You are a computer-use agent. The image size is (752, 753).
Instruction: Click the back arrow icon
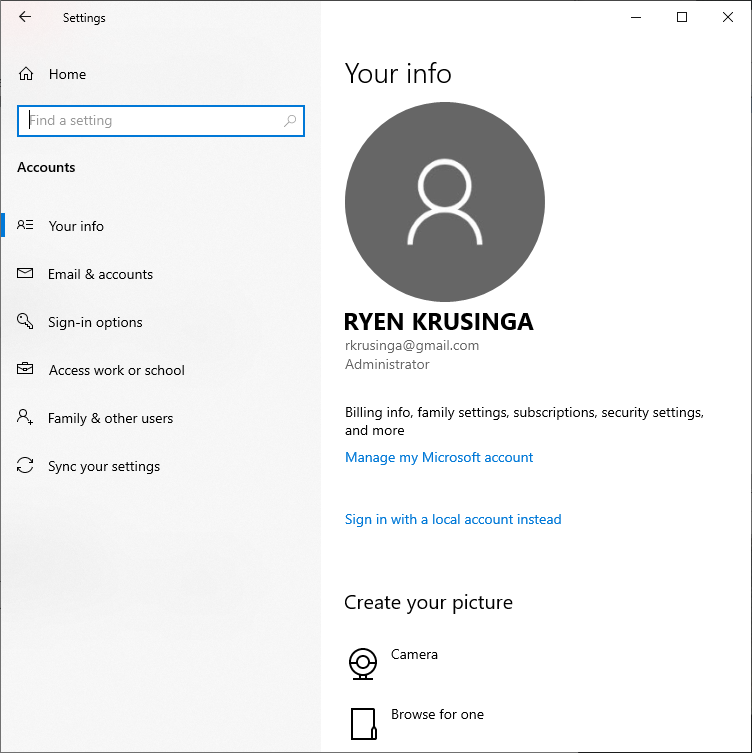(25, 17)
